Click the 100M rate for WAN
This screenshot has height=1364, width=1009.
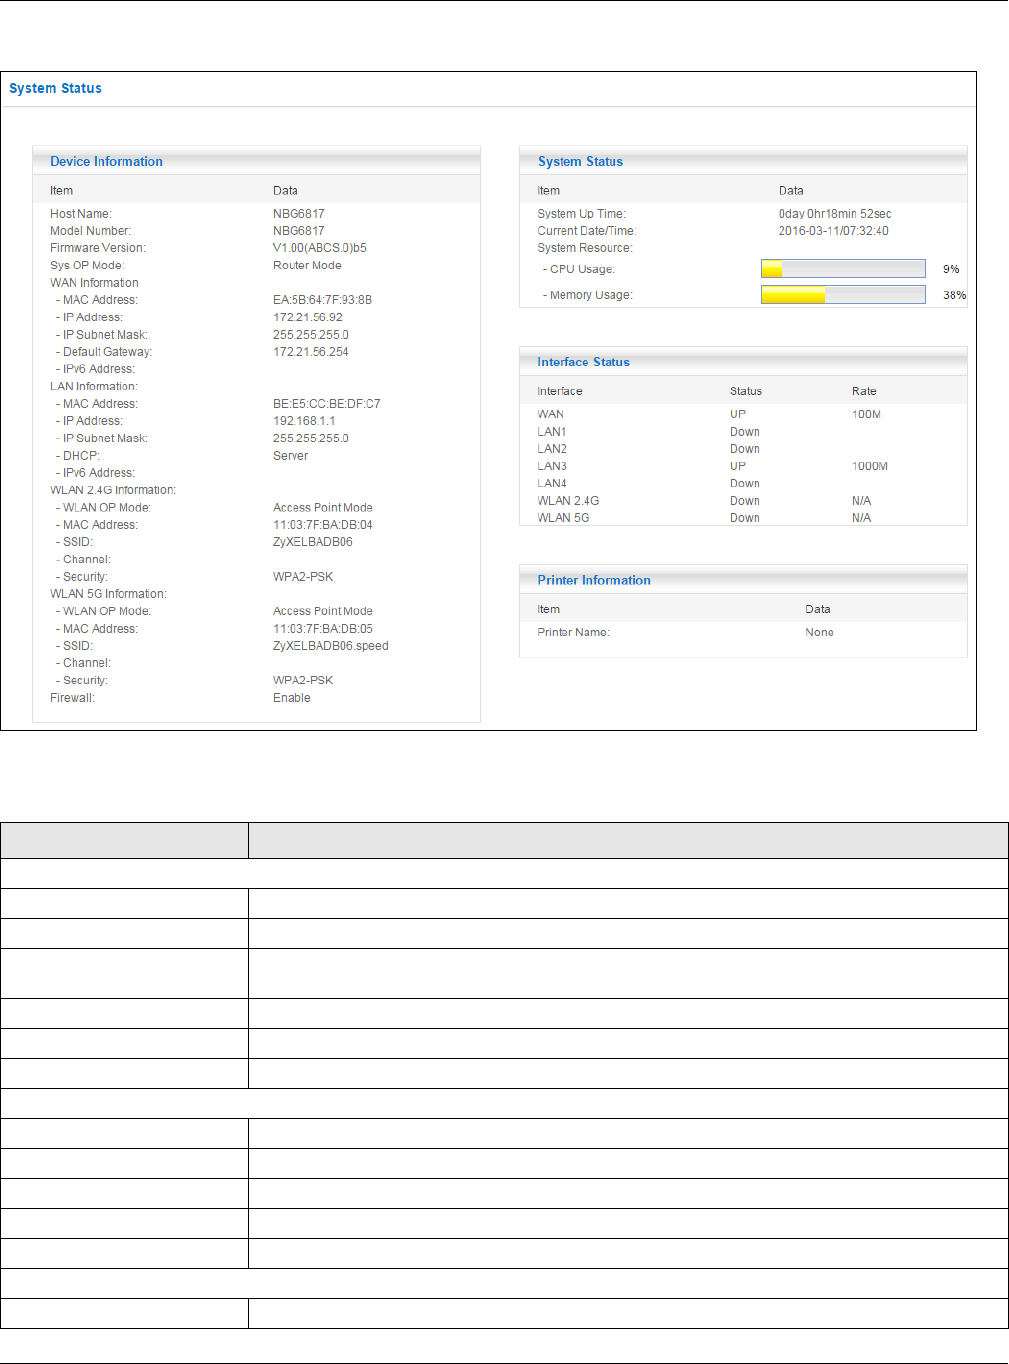(866, 414)
